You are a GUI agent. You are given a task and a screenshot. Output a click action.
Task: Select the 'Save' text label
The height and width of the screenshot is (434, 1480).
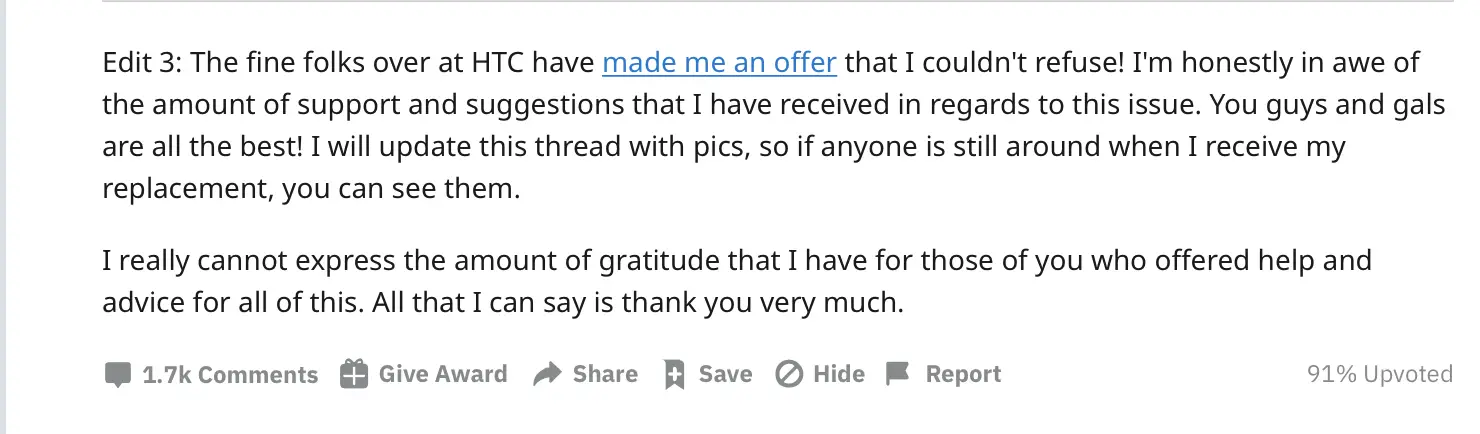pyautogui.click(x=725, y=374)
